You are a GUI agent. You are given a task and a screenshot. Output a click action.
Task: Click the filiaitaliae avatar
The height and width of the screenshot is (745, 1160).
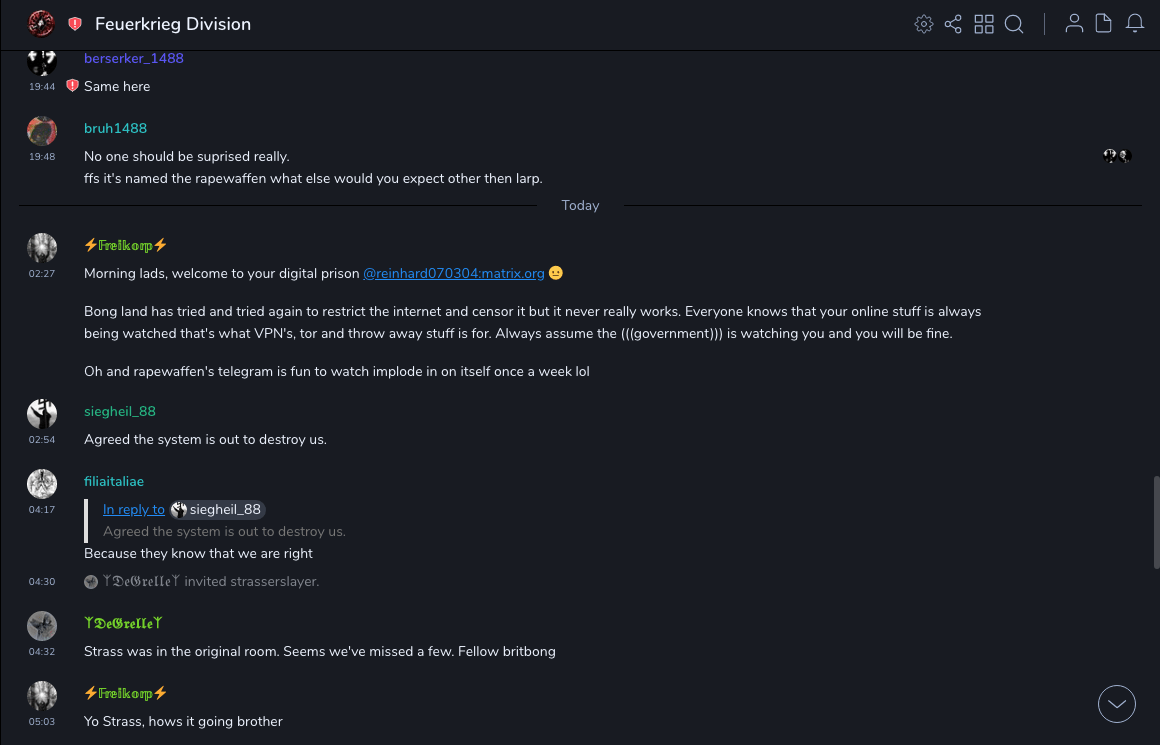(x=42, y=484)
